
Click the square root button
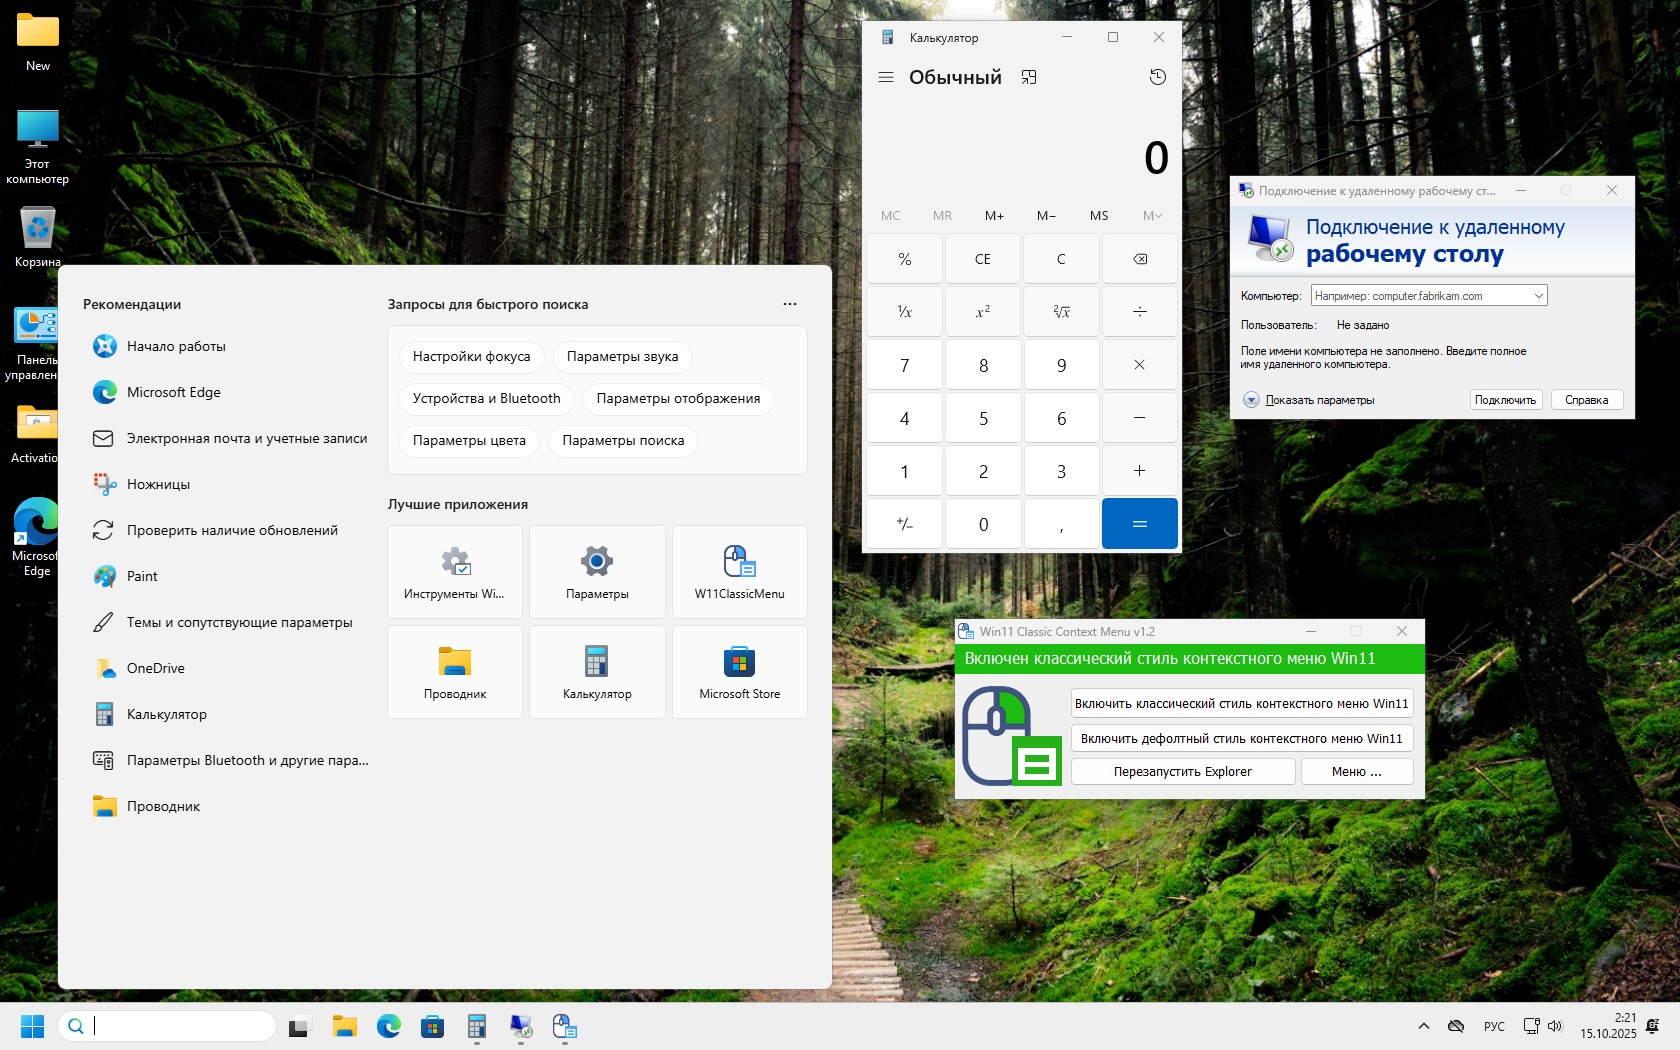[1061, 312]
